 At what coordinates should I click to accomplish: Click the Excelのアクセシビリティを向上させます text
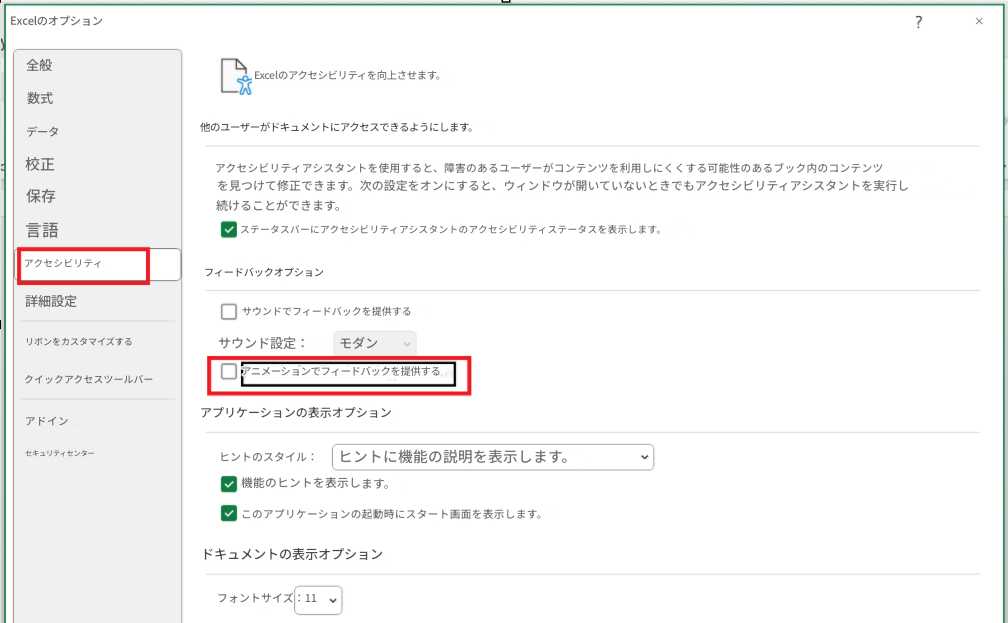click(347, 75)
